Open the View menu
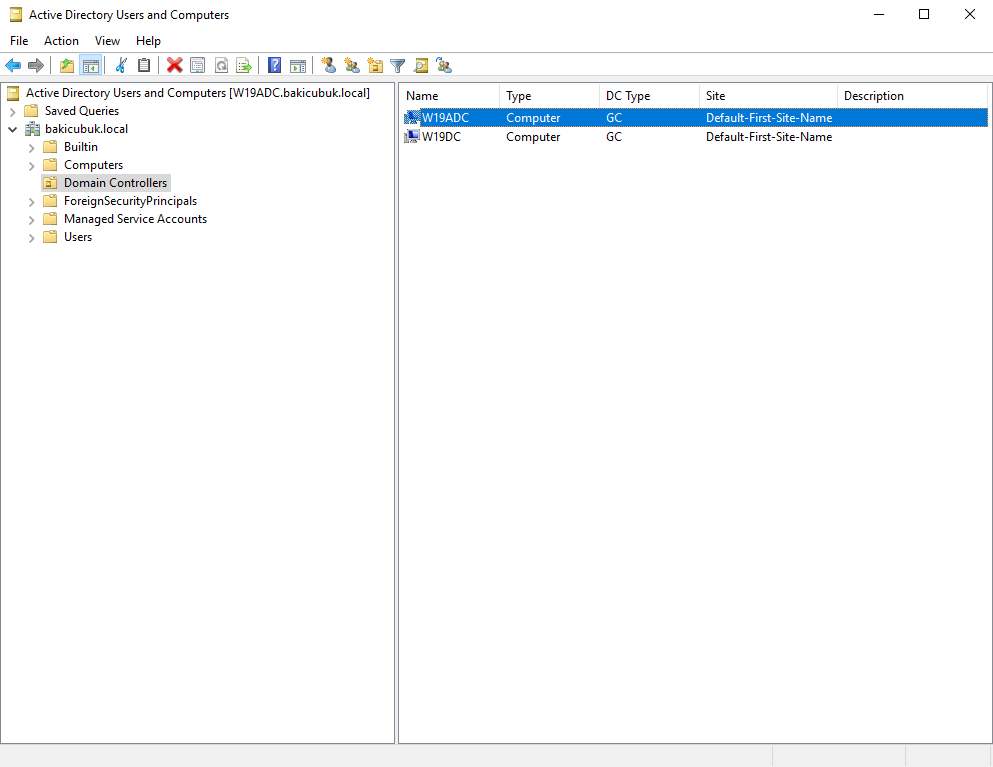The height and width of the screenshot is (767, 993). pos(108,41)
